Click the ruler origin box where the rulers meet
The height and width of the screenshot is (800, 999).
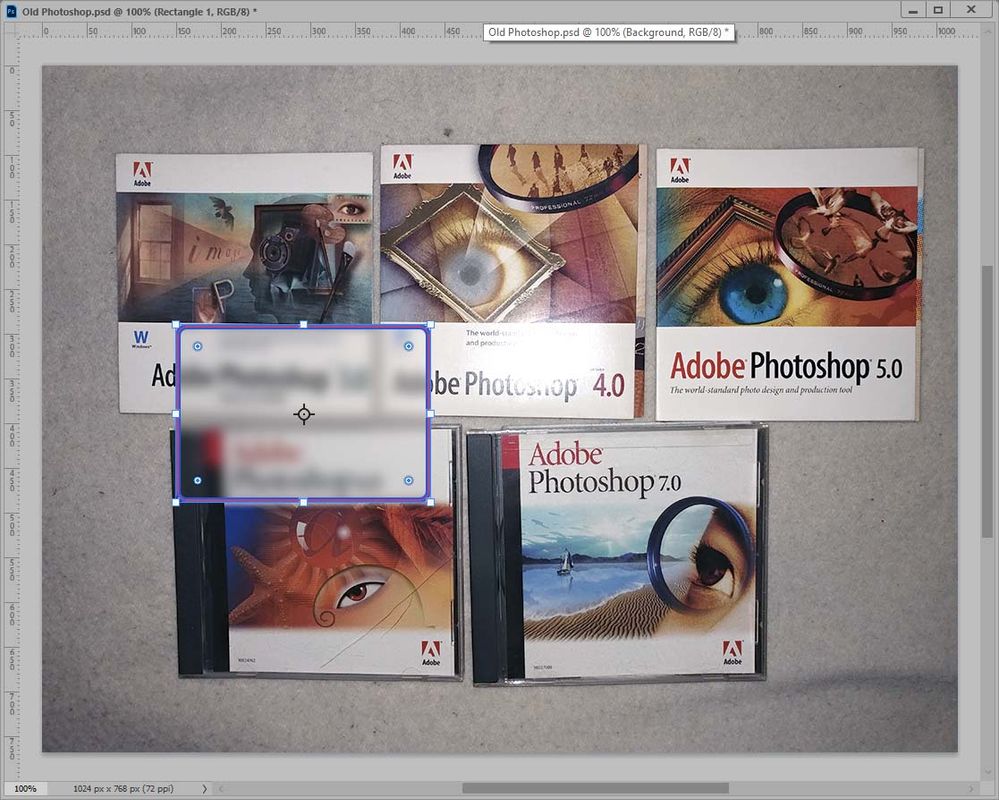(x=11, y=30)
